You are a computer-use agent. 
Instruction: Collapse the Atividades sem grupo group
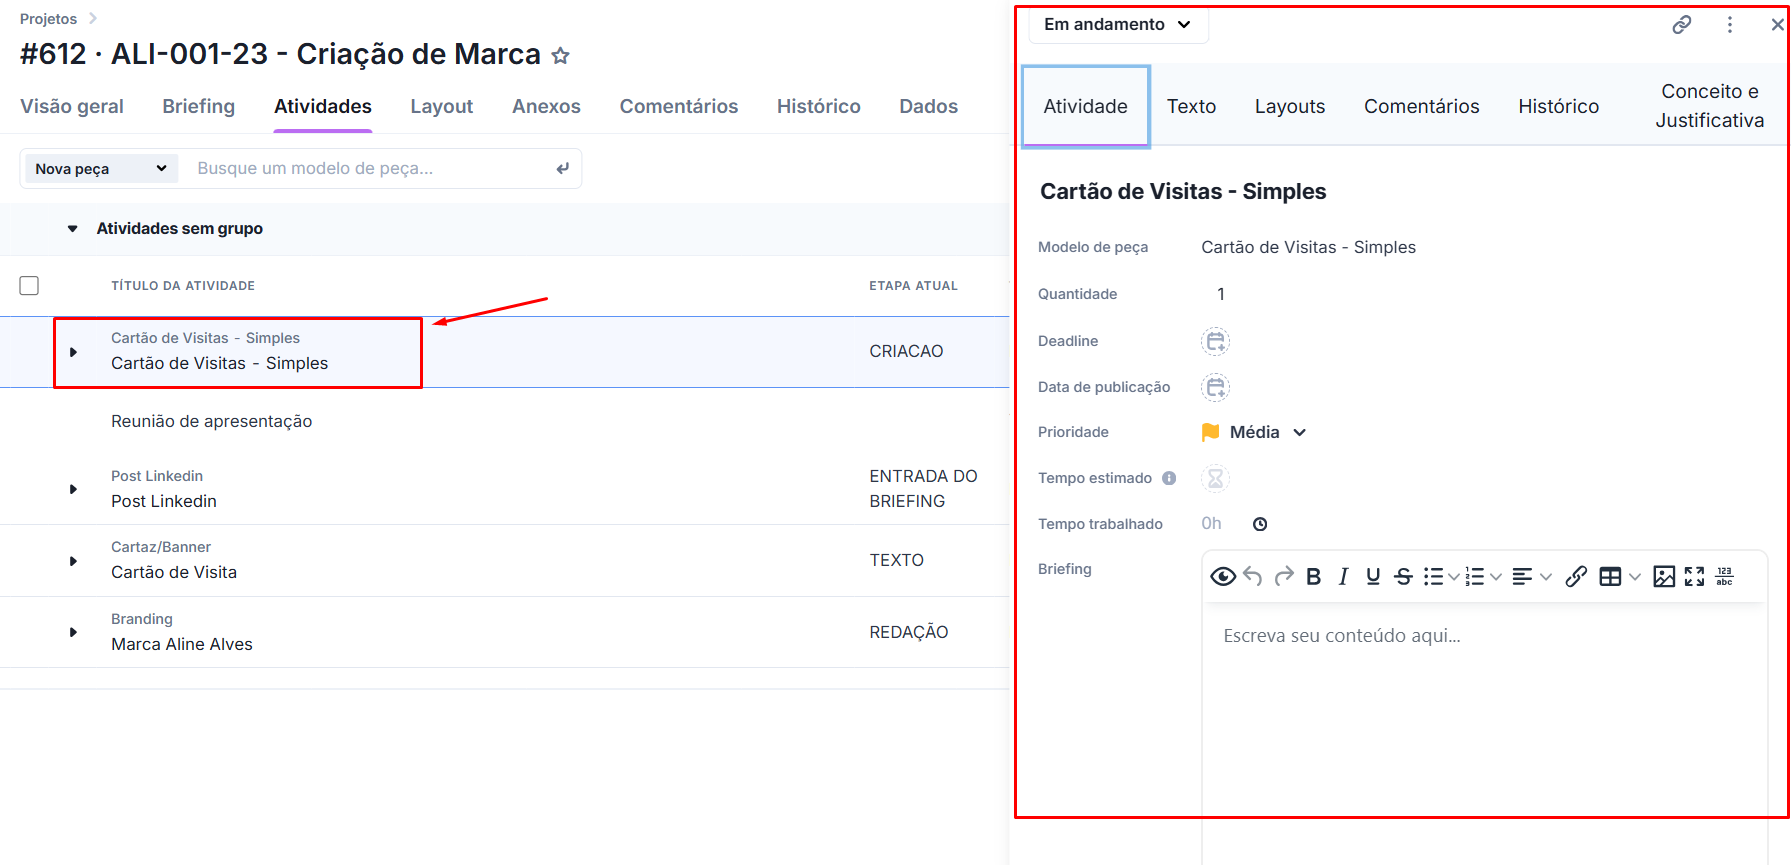[73, 229]
